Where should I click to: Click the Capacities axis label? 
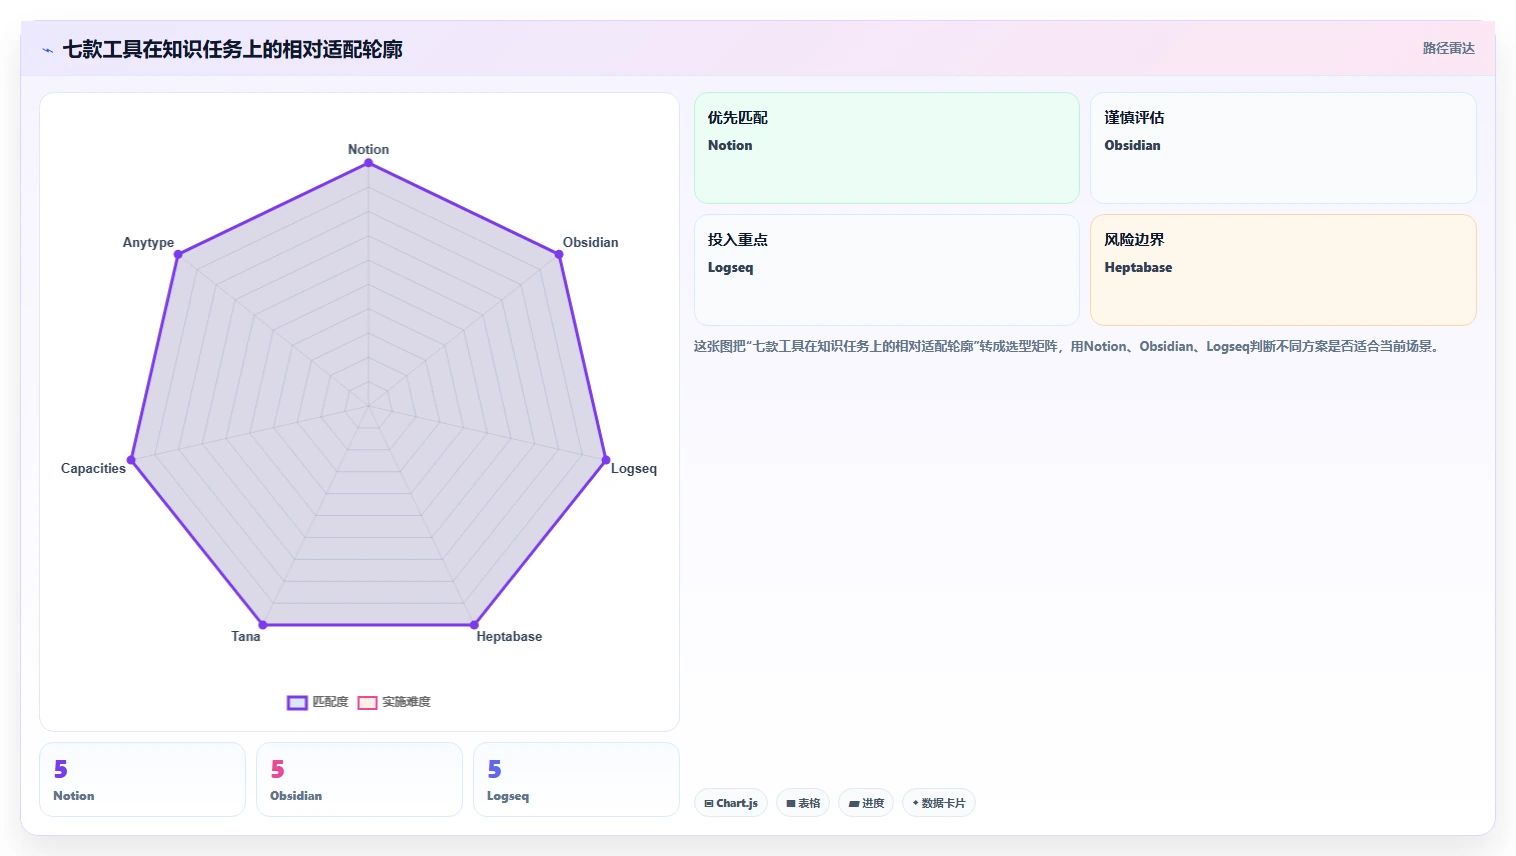coord(93,468)
